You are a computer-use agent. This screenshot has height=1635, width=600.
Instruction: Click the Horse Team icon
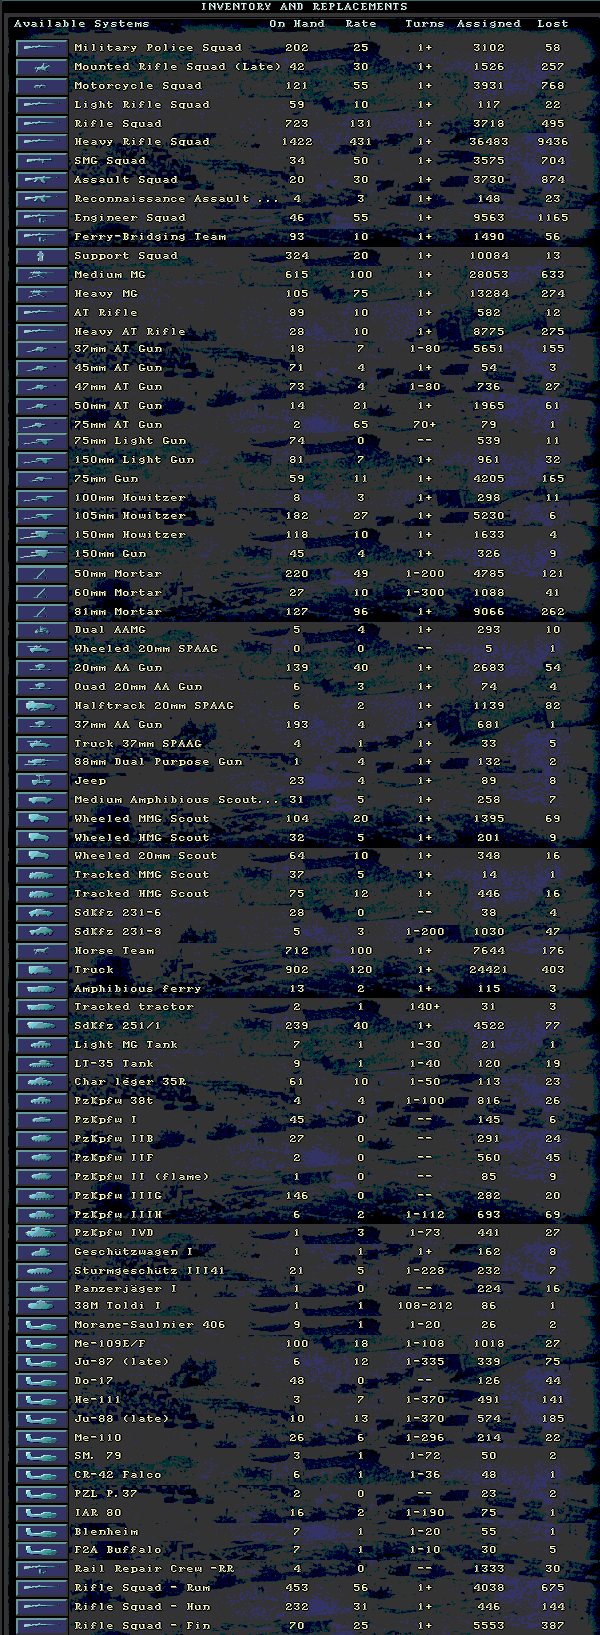[x=41, y=951]
